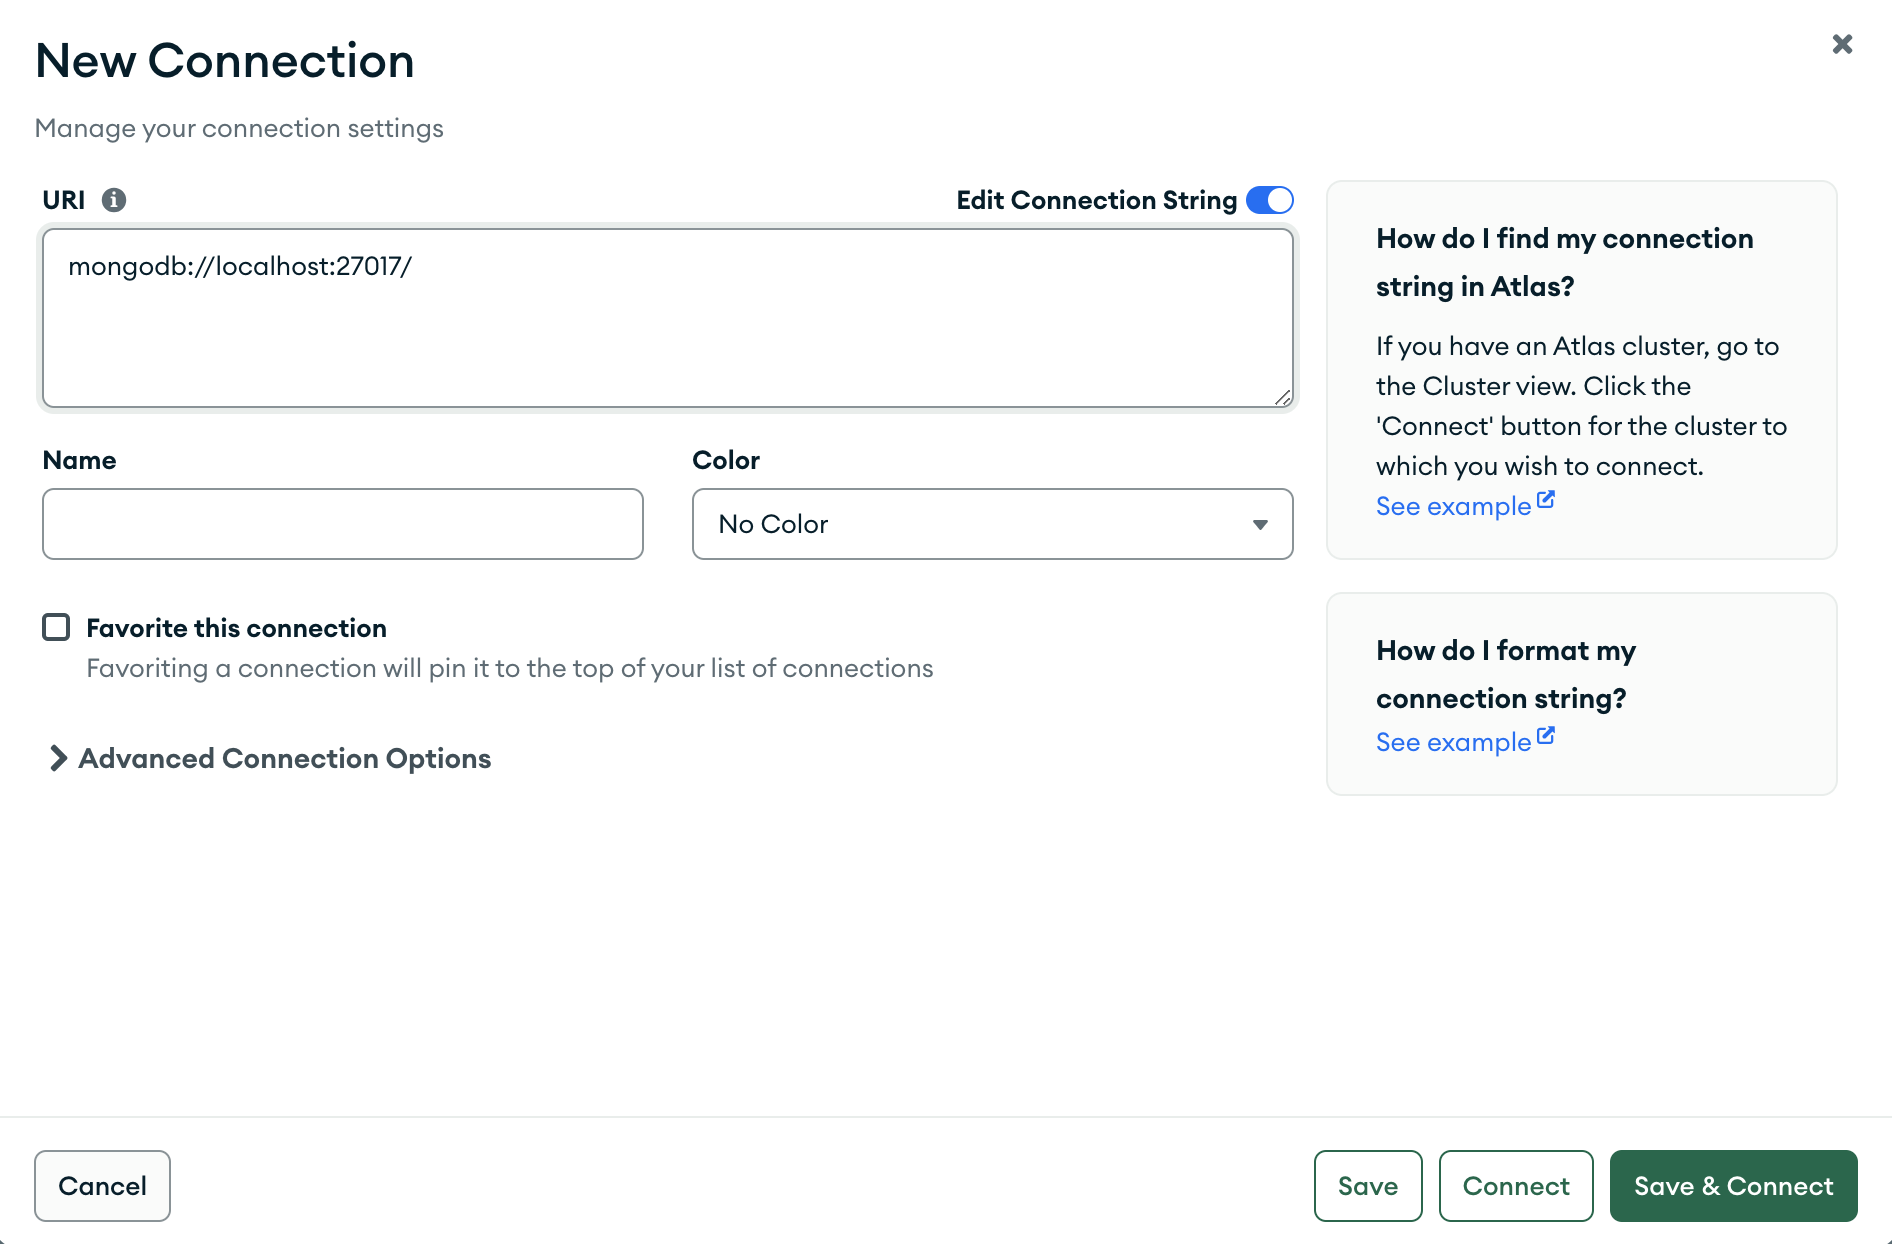Click the 'How do I find my connection string in Atlas?' heading
The image size is (1892, 1244).
tap(1564, 262)
